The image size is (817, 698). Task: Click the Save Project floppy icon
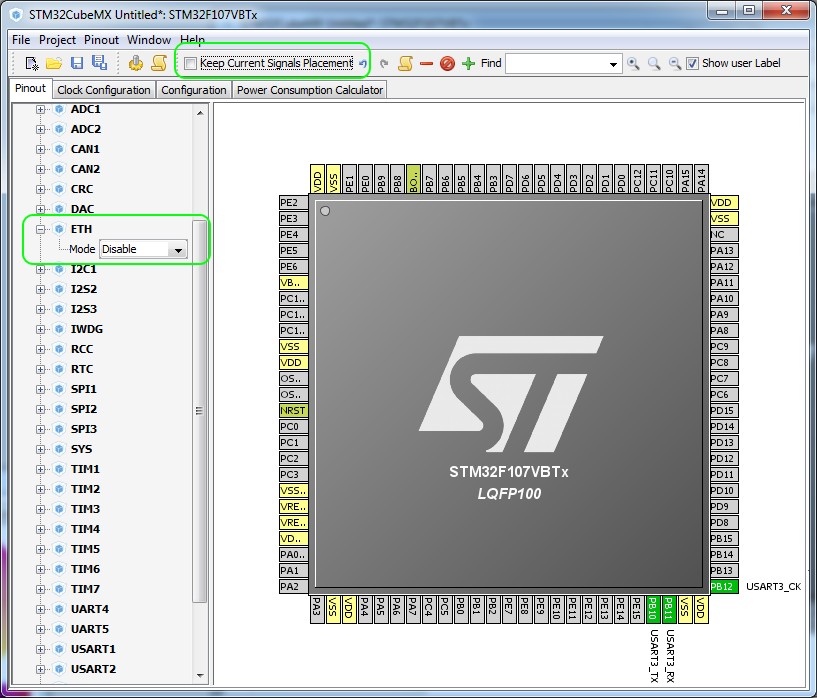[x=77, y=64]
